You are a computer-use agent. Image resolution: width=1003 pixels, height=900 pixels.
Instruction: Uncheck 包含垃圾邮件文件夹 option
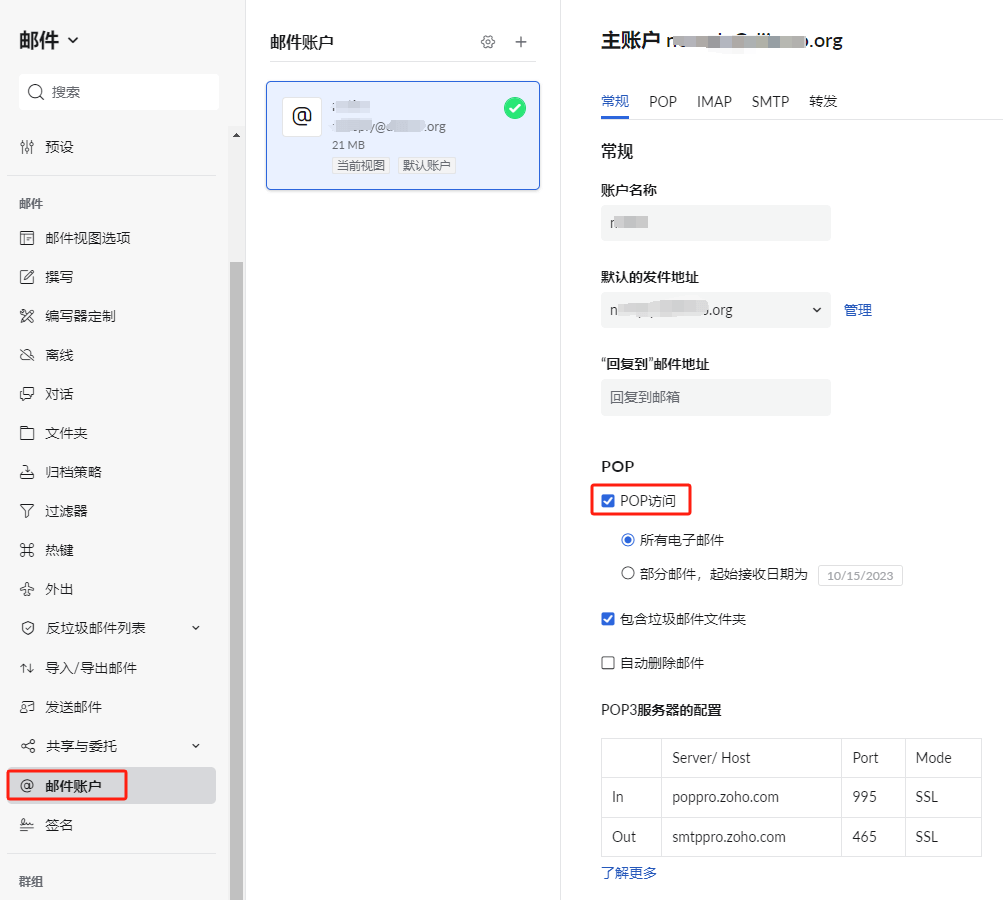(x=608, y=619)
